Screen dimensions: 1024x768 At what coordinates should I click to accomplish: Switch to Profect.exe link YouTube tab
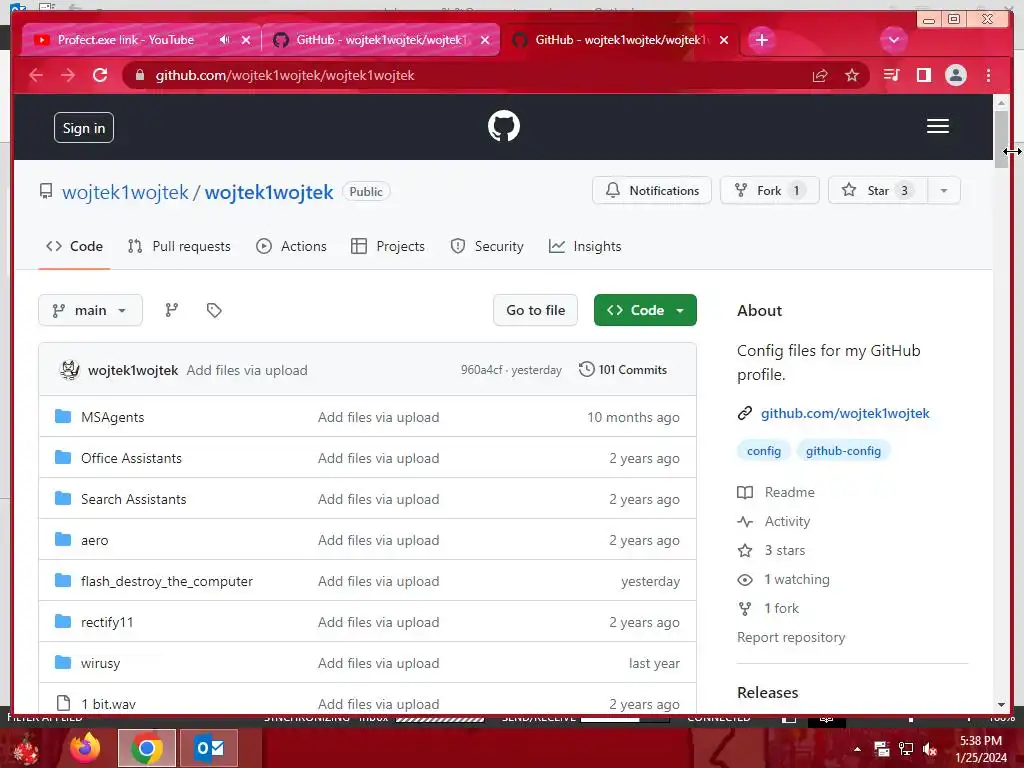pos(125,40)
